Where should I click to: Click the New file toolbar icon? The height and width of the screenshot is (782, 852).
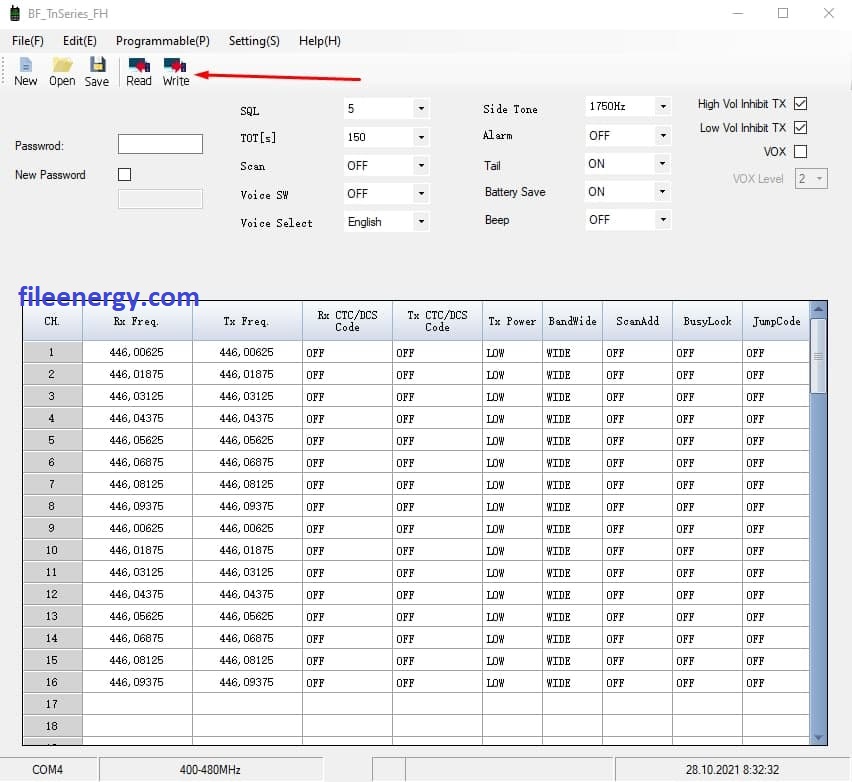coord(26,72)
